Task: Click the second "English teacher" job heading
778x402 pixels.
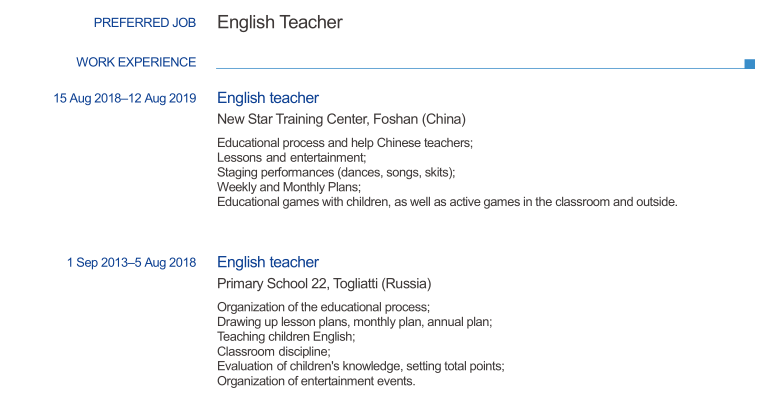Action: tap(268, 262)
